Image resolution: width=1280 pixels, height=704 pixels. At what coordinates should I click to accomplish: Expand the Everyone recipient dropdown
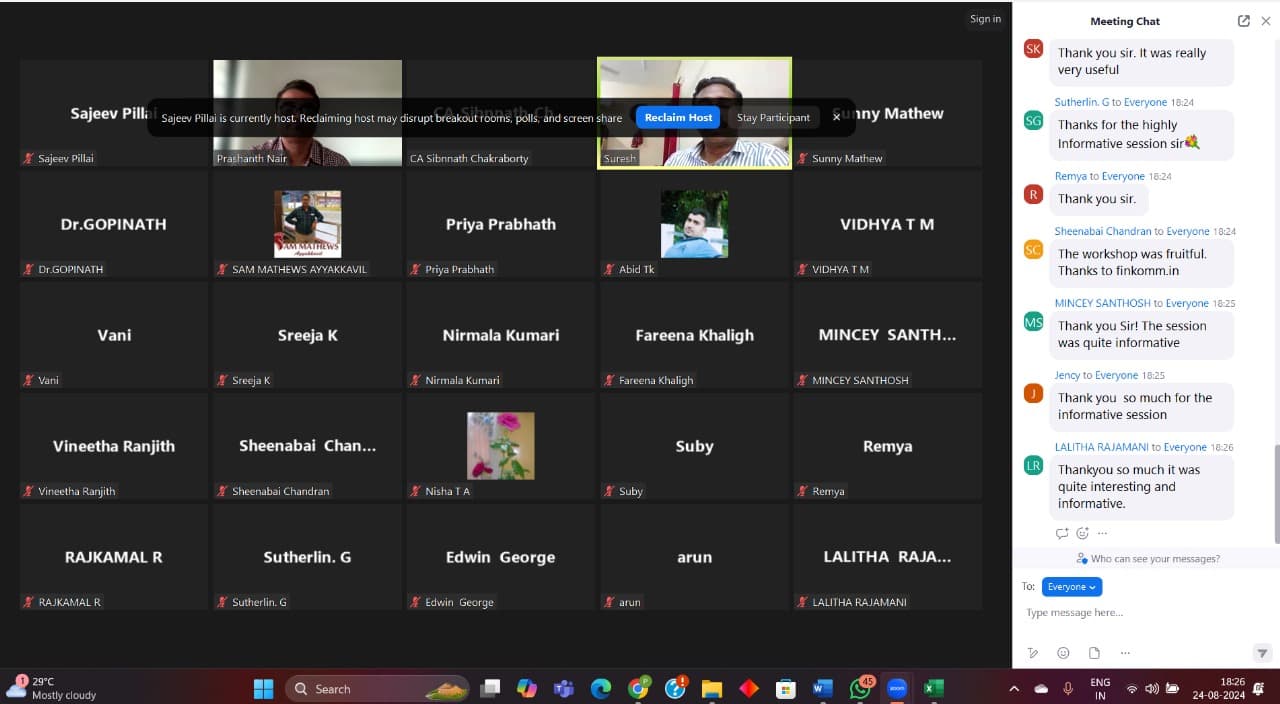pos(1072,587)
